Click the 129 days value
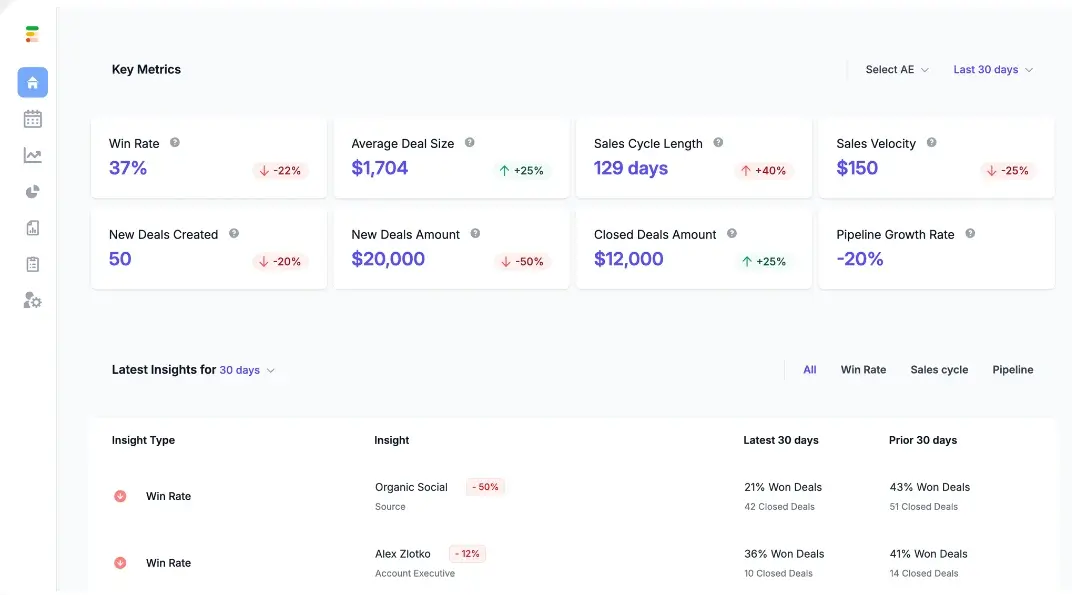1072x595 pixels. tap(630, 168)
